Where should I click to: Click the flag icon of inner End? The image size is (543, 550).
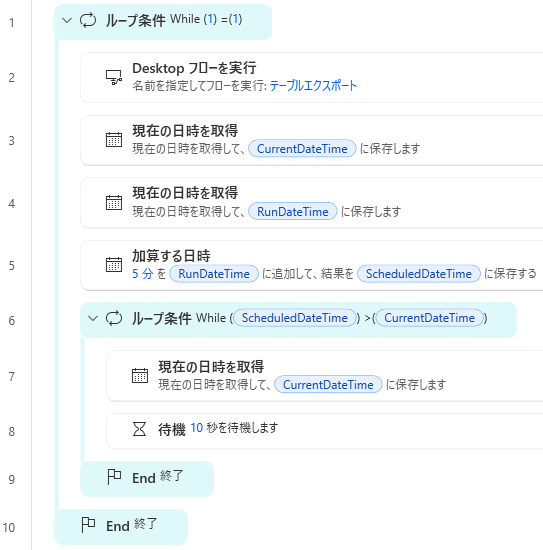coord(114,477)
